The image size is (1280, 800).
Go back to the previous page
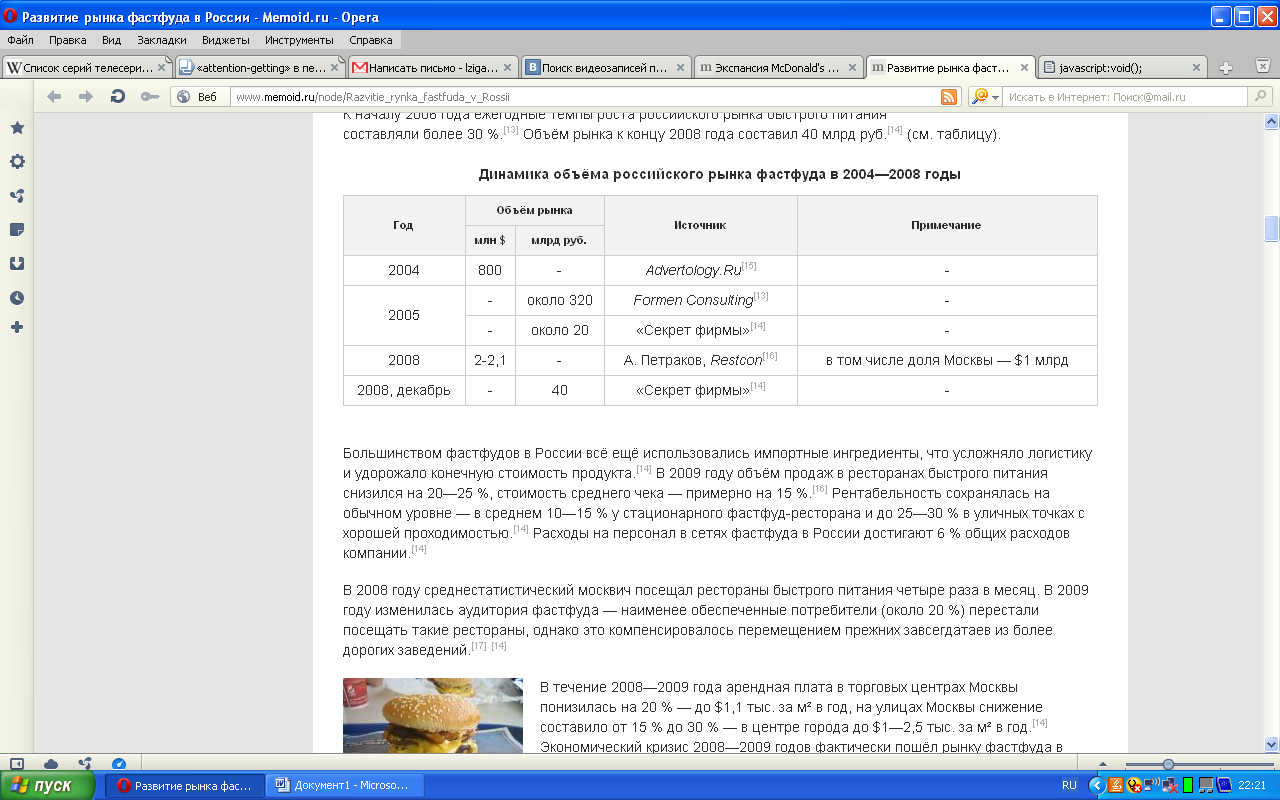coord(54,96)
